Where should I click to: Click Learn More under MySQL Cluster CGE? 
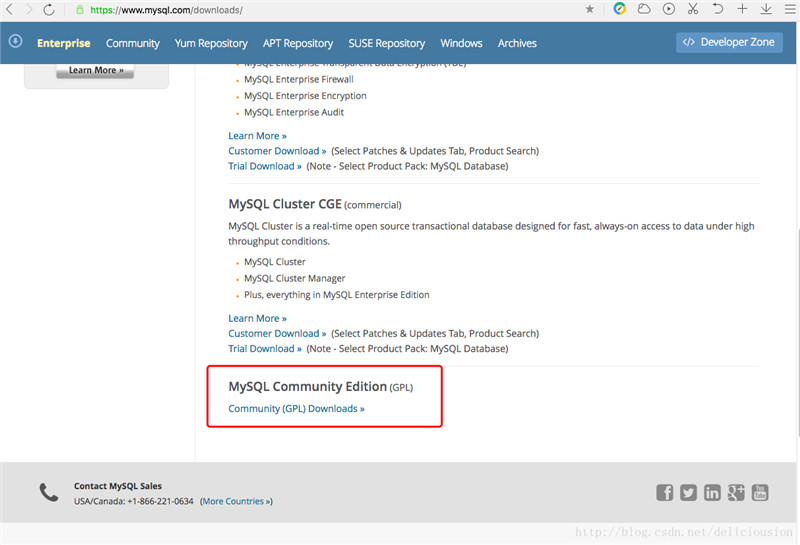tap(257, 318)
